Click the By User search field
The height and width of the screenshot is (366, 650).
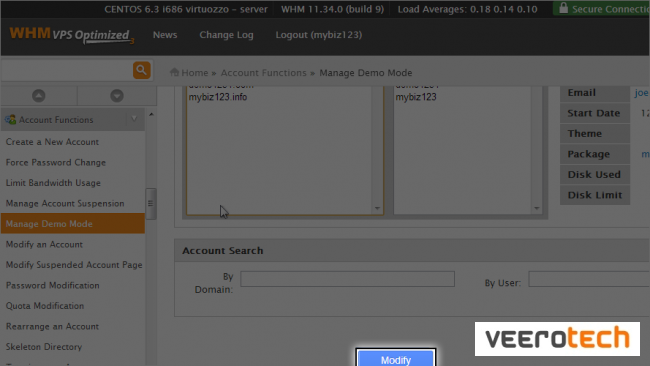(589, 279)
